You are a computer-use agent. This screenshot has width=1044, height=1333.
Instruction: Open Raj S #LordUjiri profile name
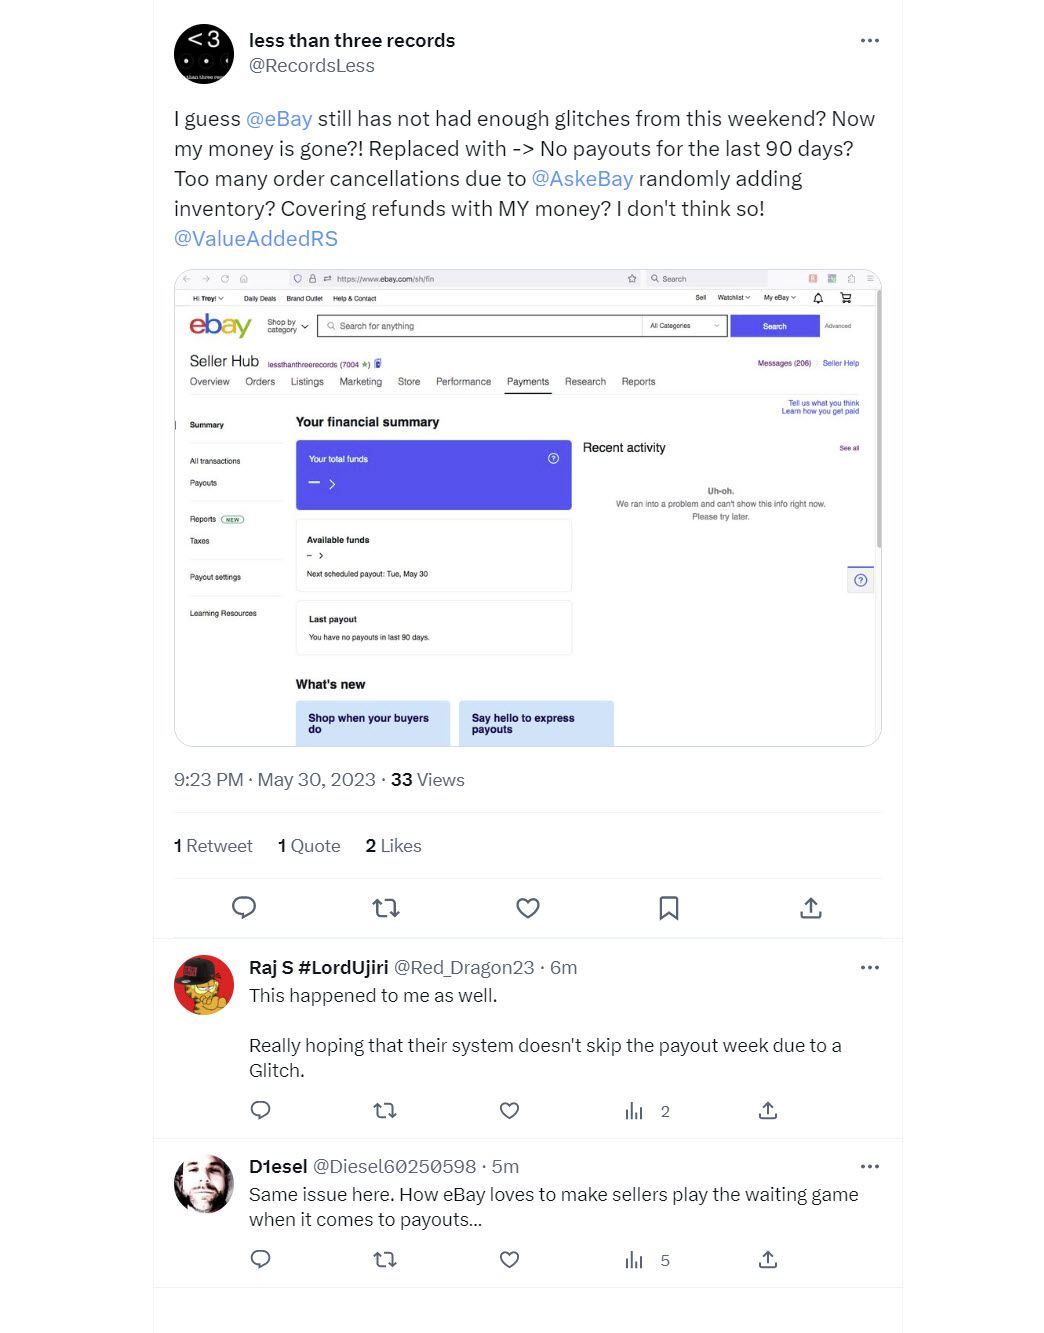[x=318, y=968]
